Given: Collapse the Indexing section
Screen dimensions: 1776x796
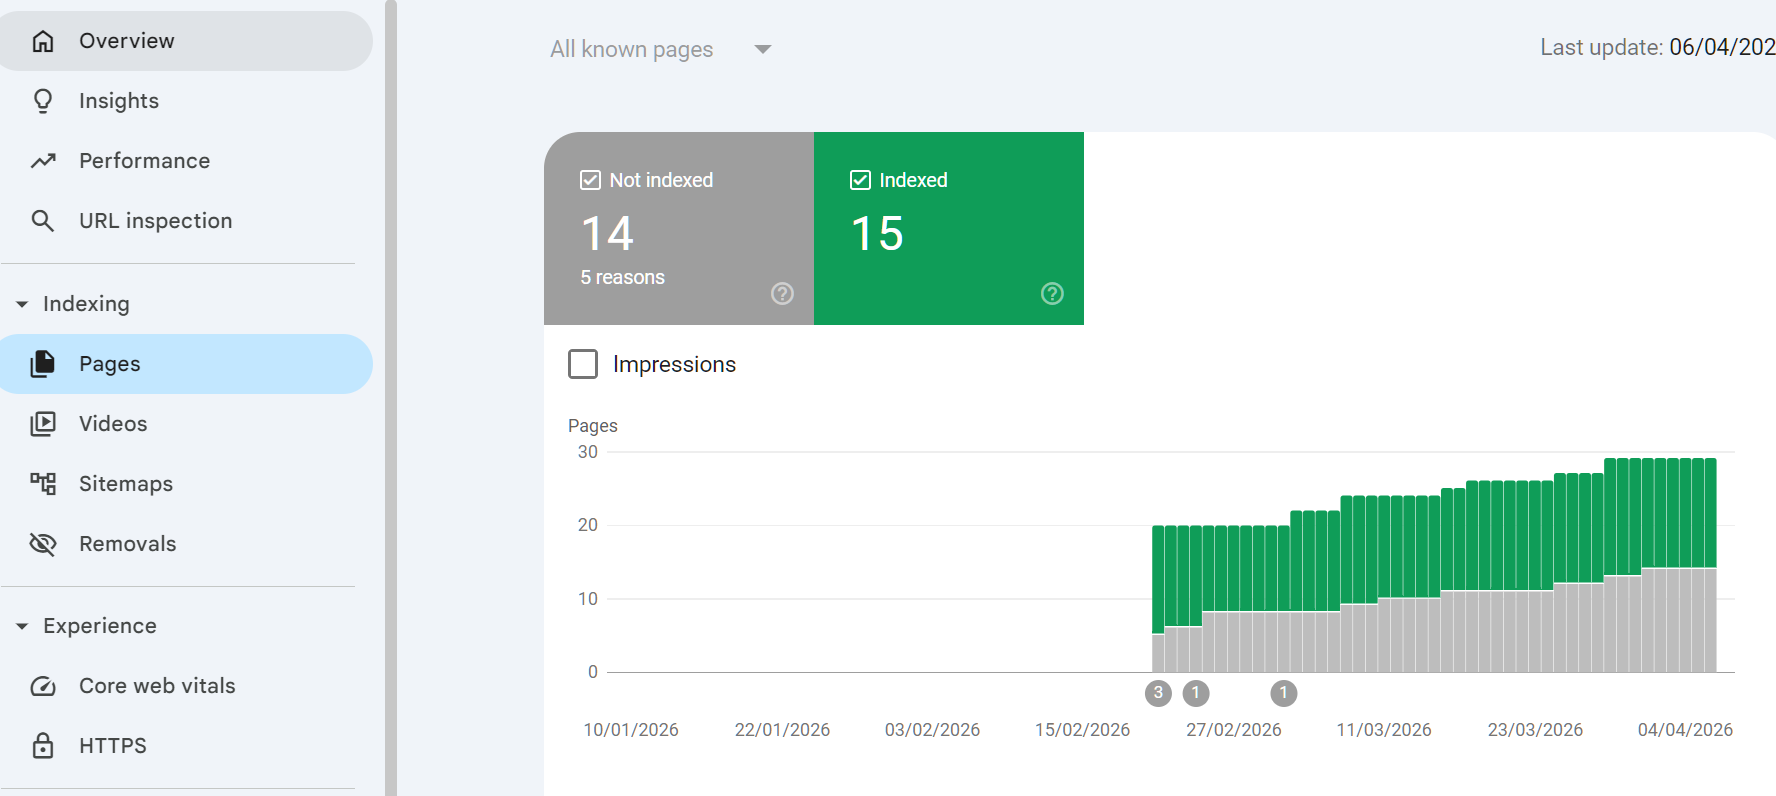Looking at the screenshot, I should (x=22, y=304).
